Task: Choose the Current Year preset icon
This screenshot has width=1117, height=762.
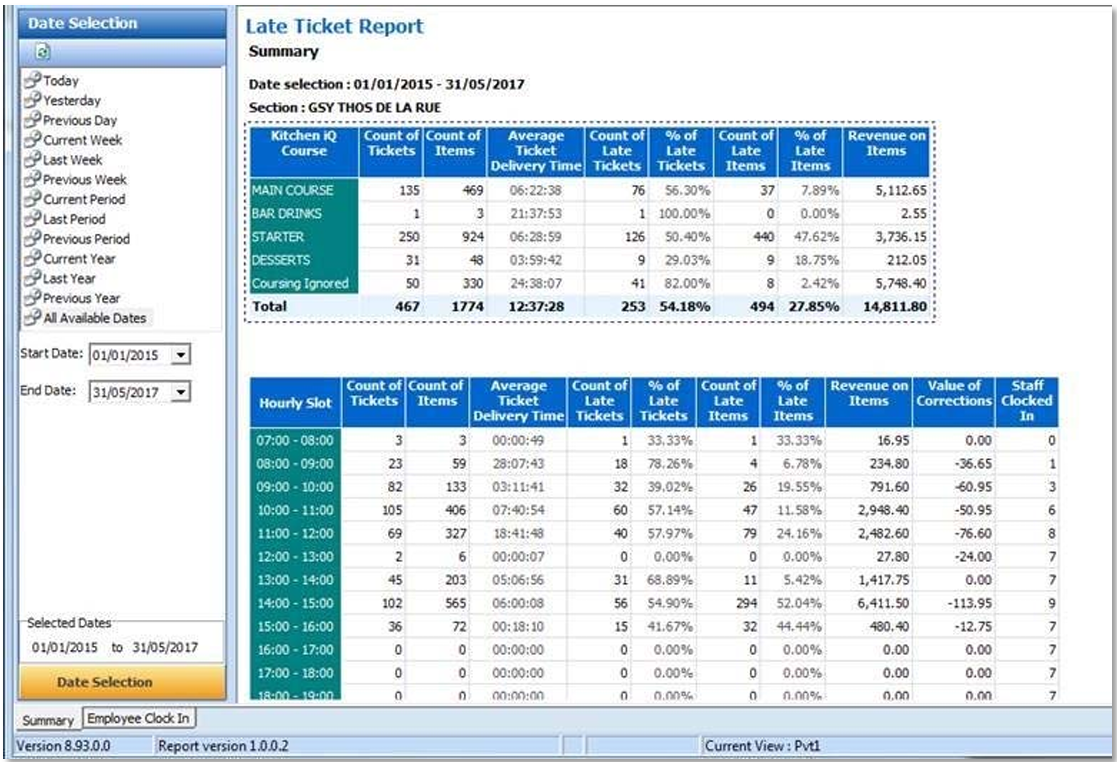Action: pos(32,259)
